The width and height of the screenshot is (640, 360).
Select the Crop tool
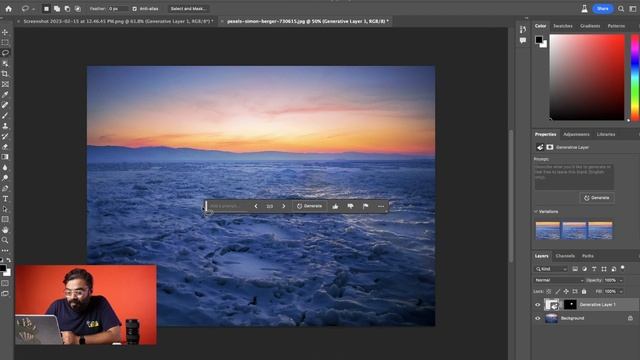pyautogui.click(x=5, y=73)
